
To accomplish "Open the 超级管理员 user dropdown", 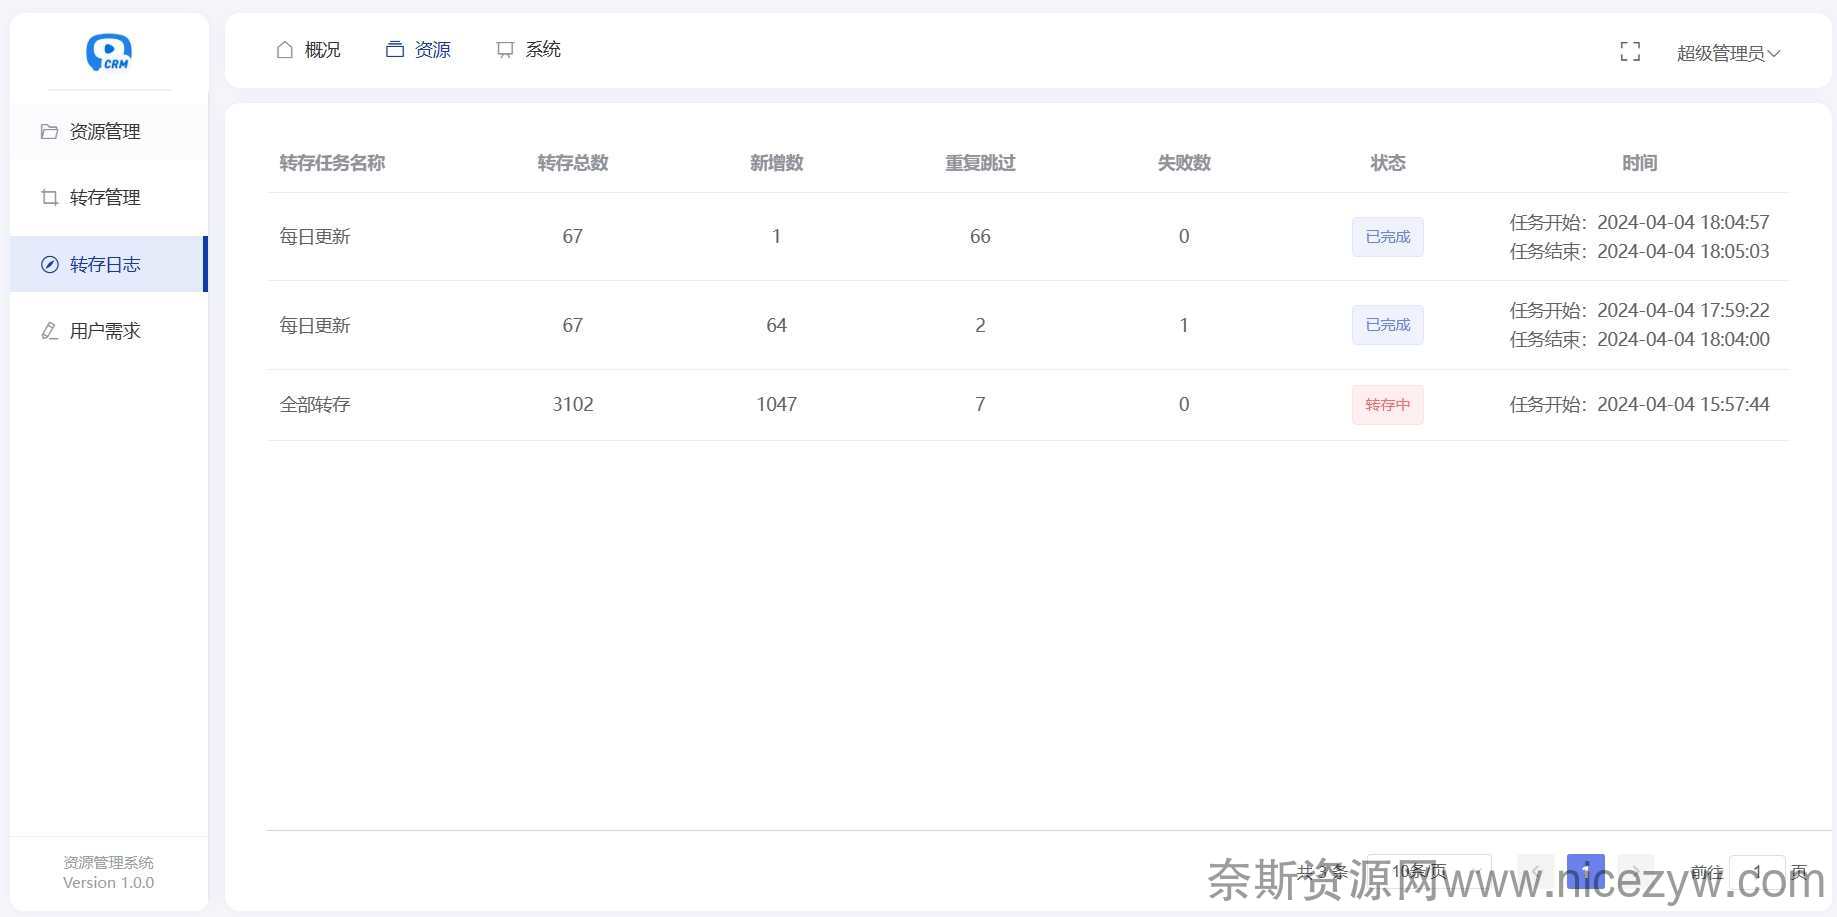I will coord(1727,53).
